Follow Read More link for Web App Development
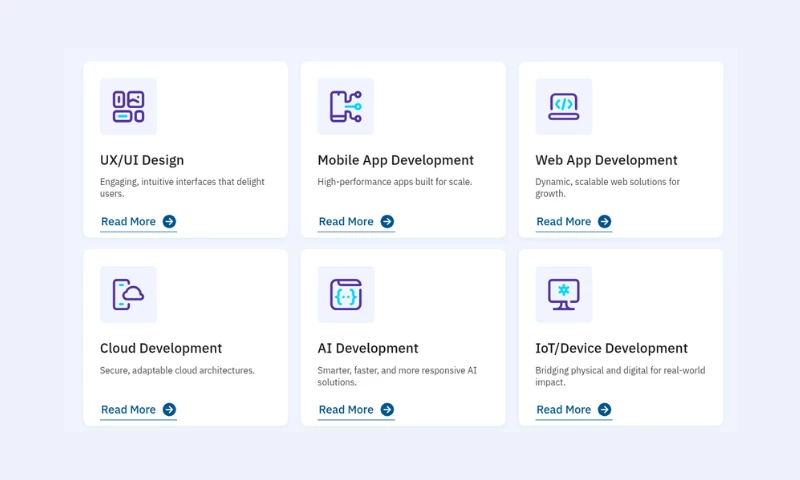Screen dimensions: 800x480 [x=564, y=222]
